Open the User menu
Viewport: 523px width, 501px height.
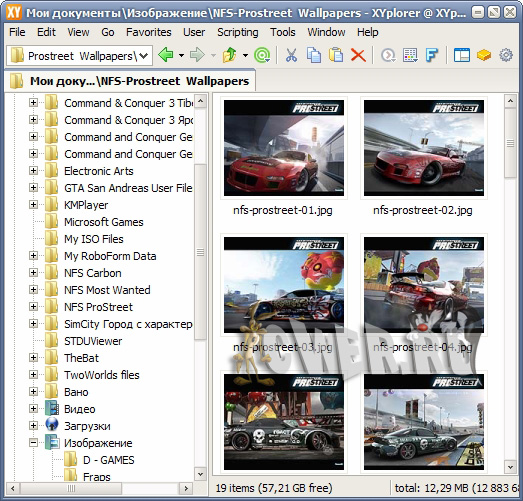click(x=194, y=32)
